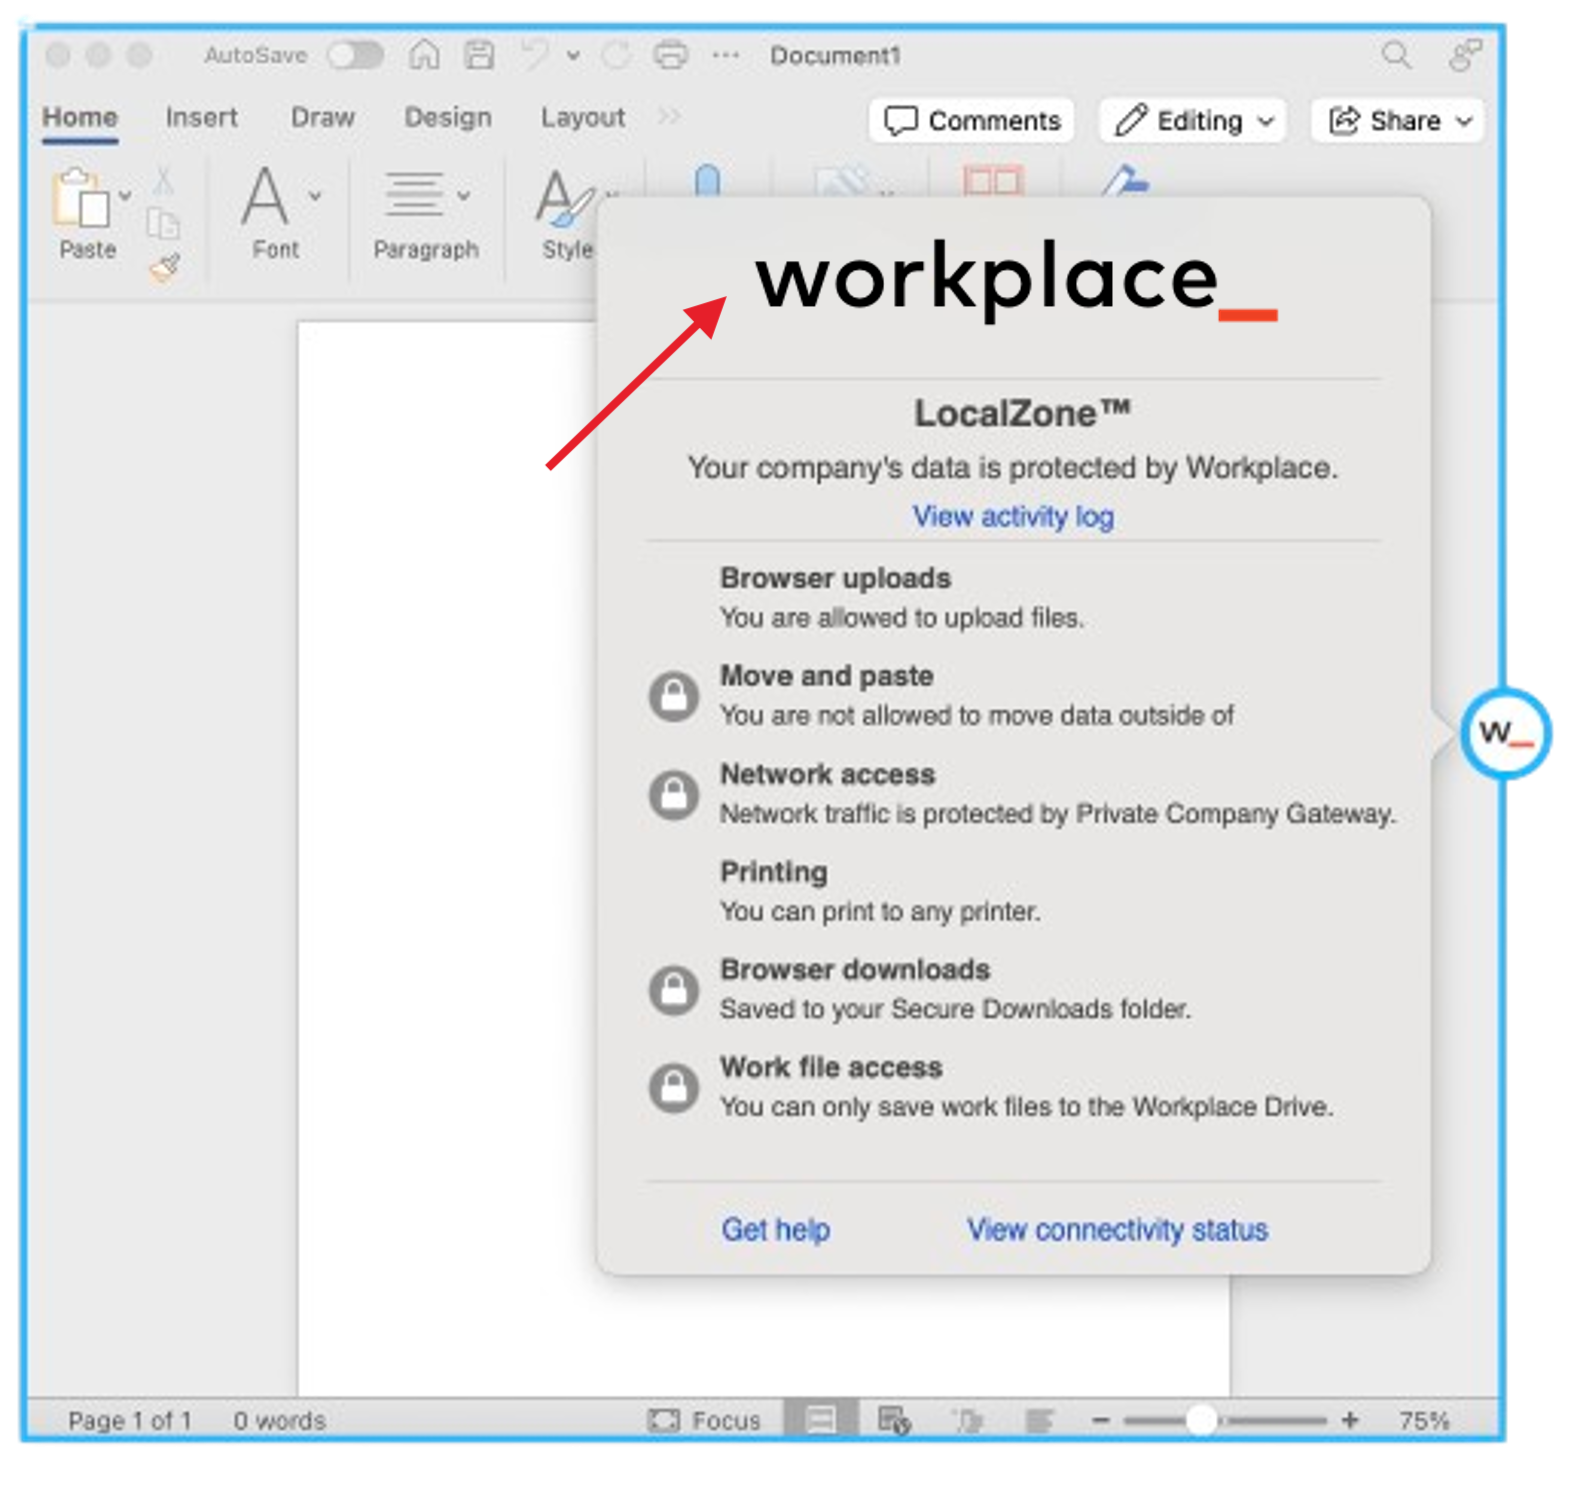
Task: Click the Redo icon
Action: (x=616, y=55)
